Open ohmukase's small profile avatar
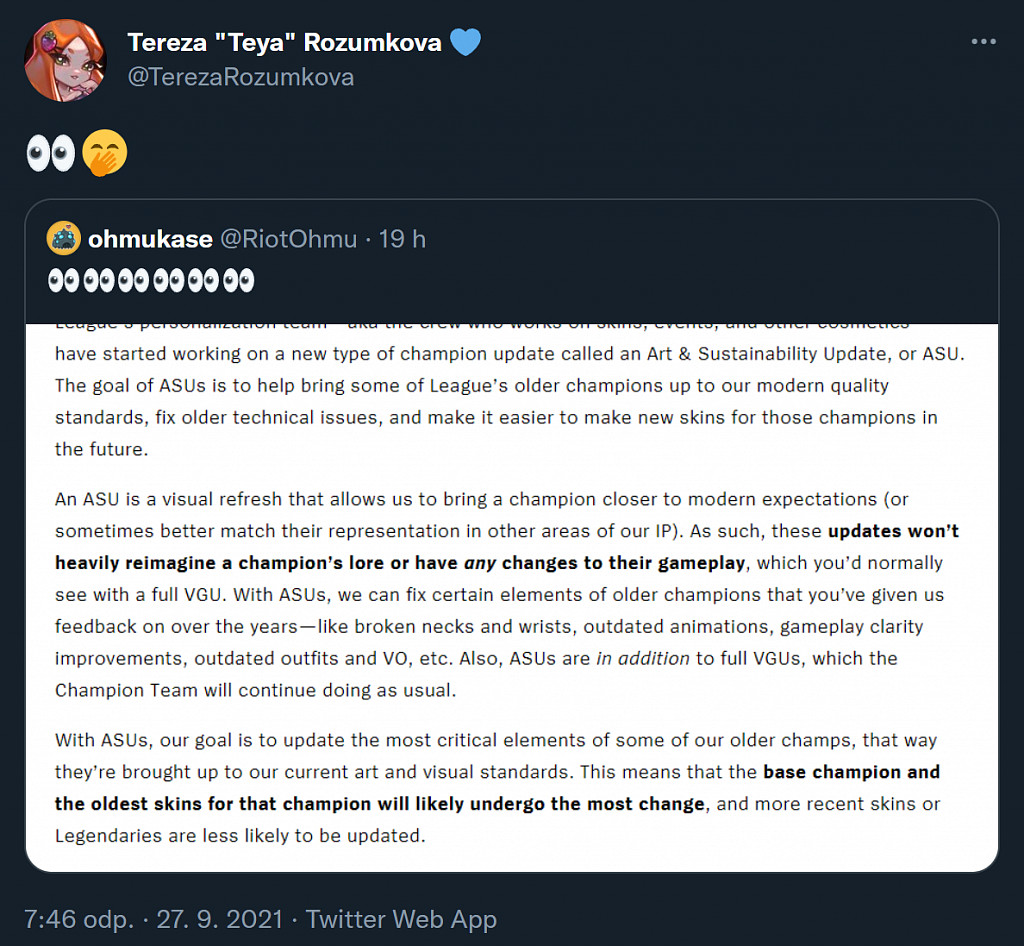This screenshot has width=1024, height=946. [x=64, y=239]
